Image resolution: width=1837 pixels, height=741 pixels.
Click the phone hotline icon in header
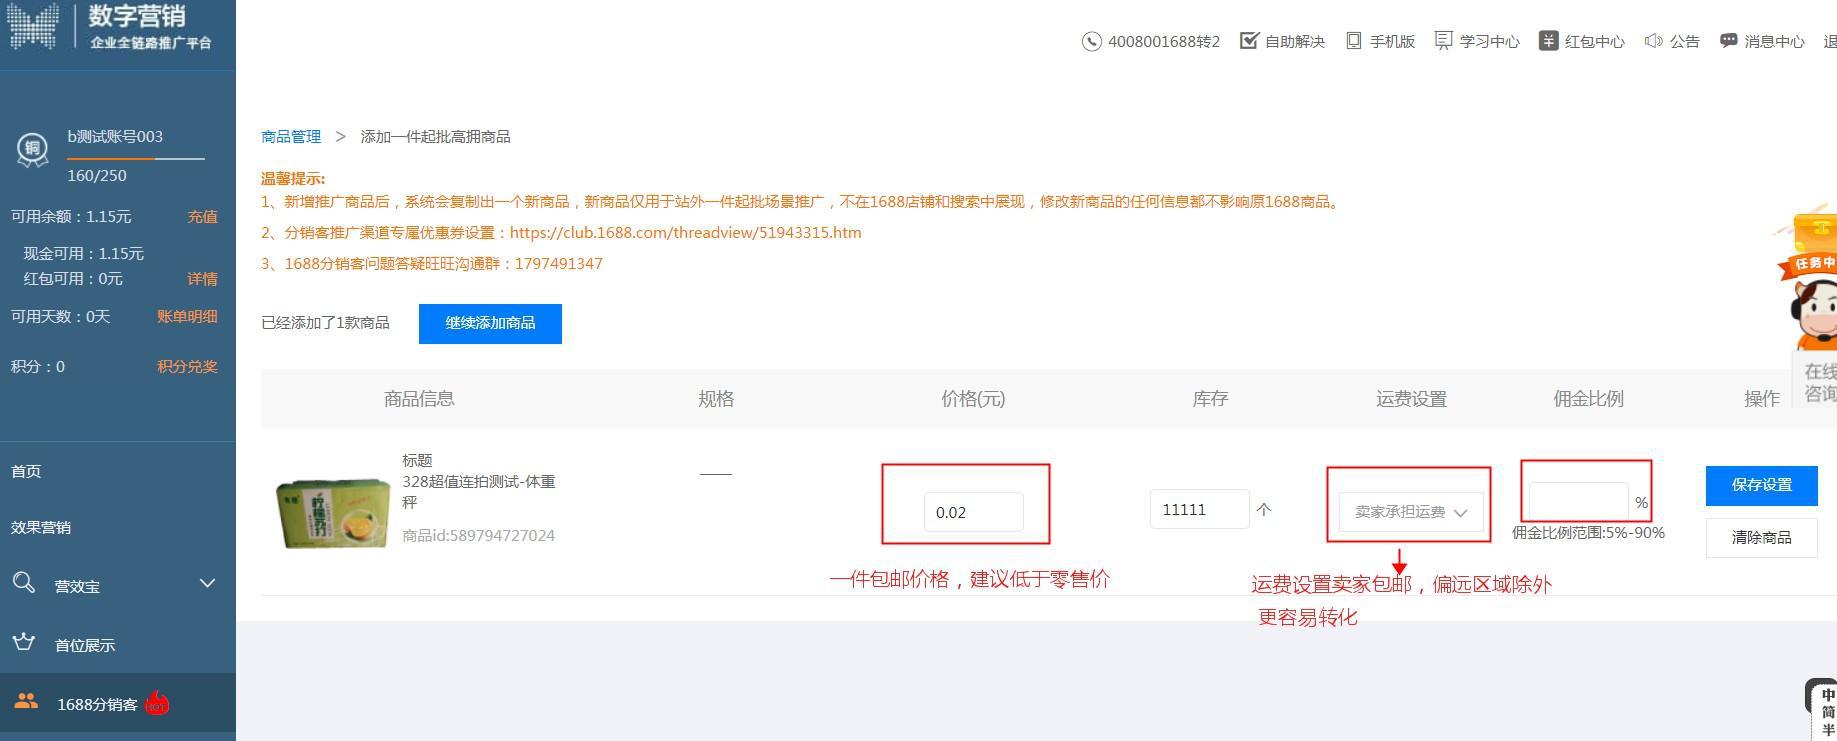click(x=1091, y=41)
